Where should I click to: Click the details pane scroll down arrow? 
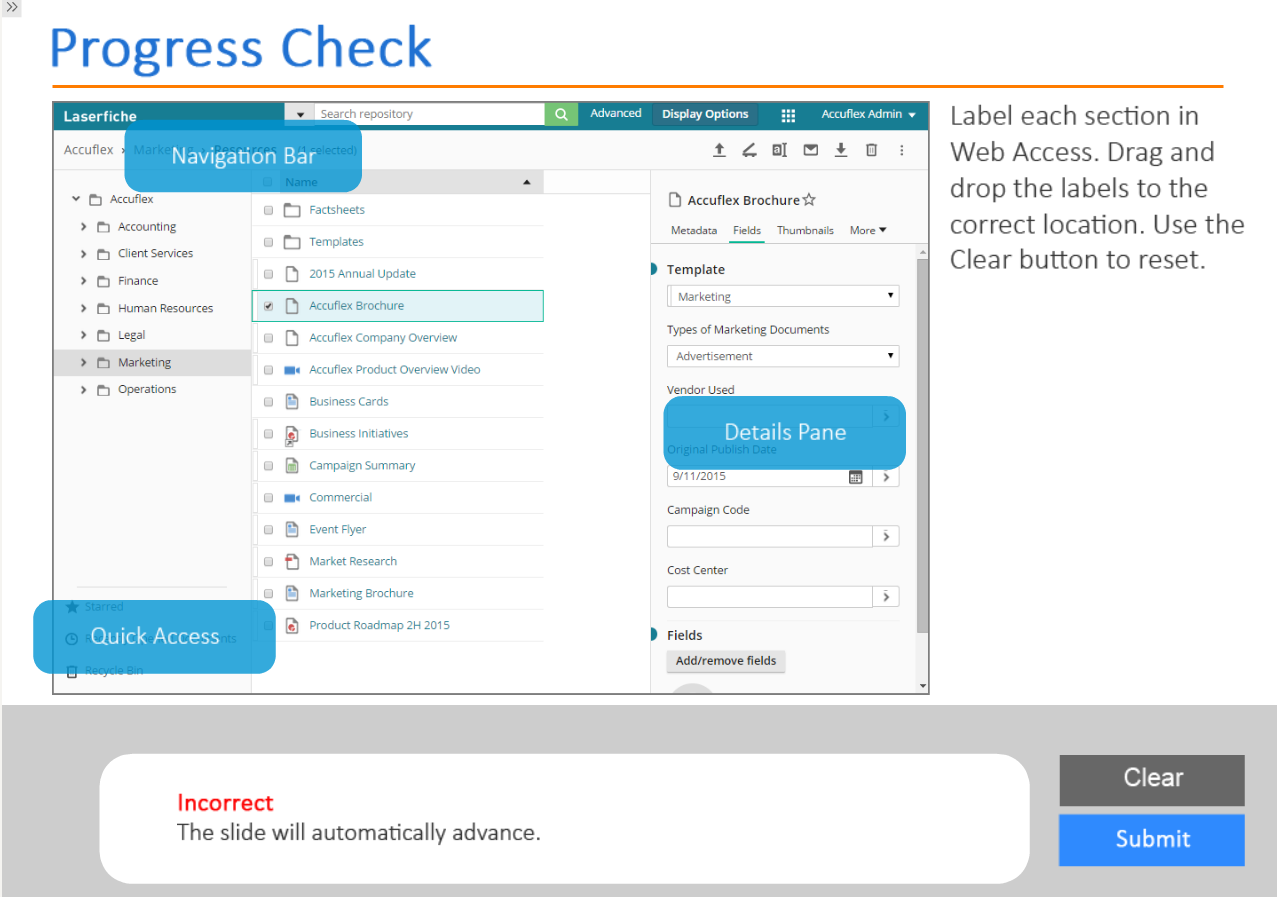pos(922,686)
